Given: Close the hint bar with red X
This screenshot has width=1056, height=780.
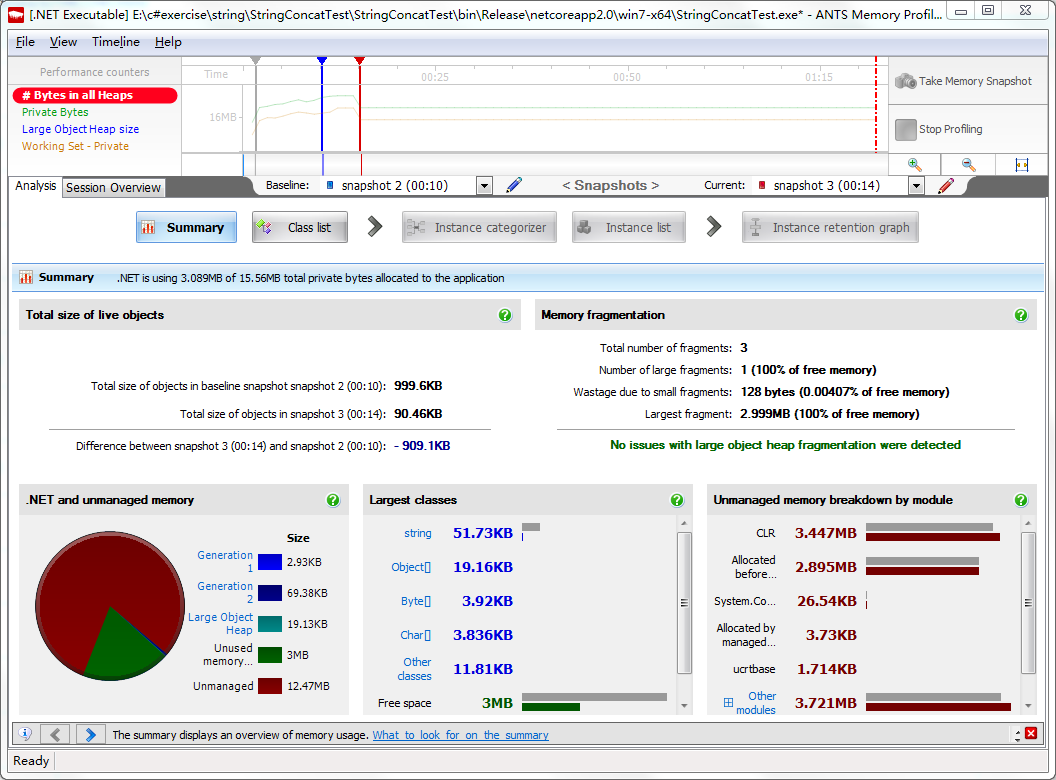Looking at the screenshot, I should (x=1030, y=733).
